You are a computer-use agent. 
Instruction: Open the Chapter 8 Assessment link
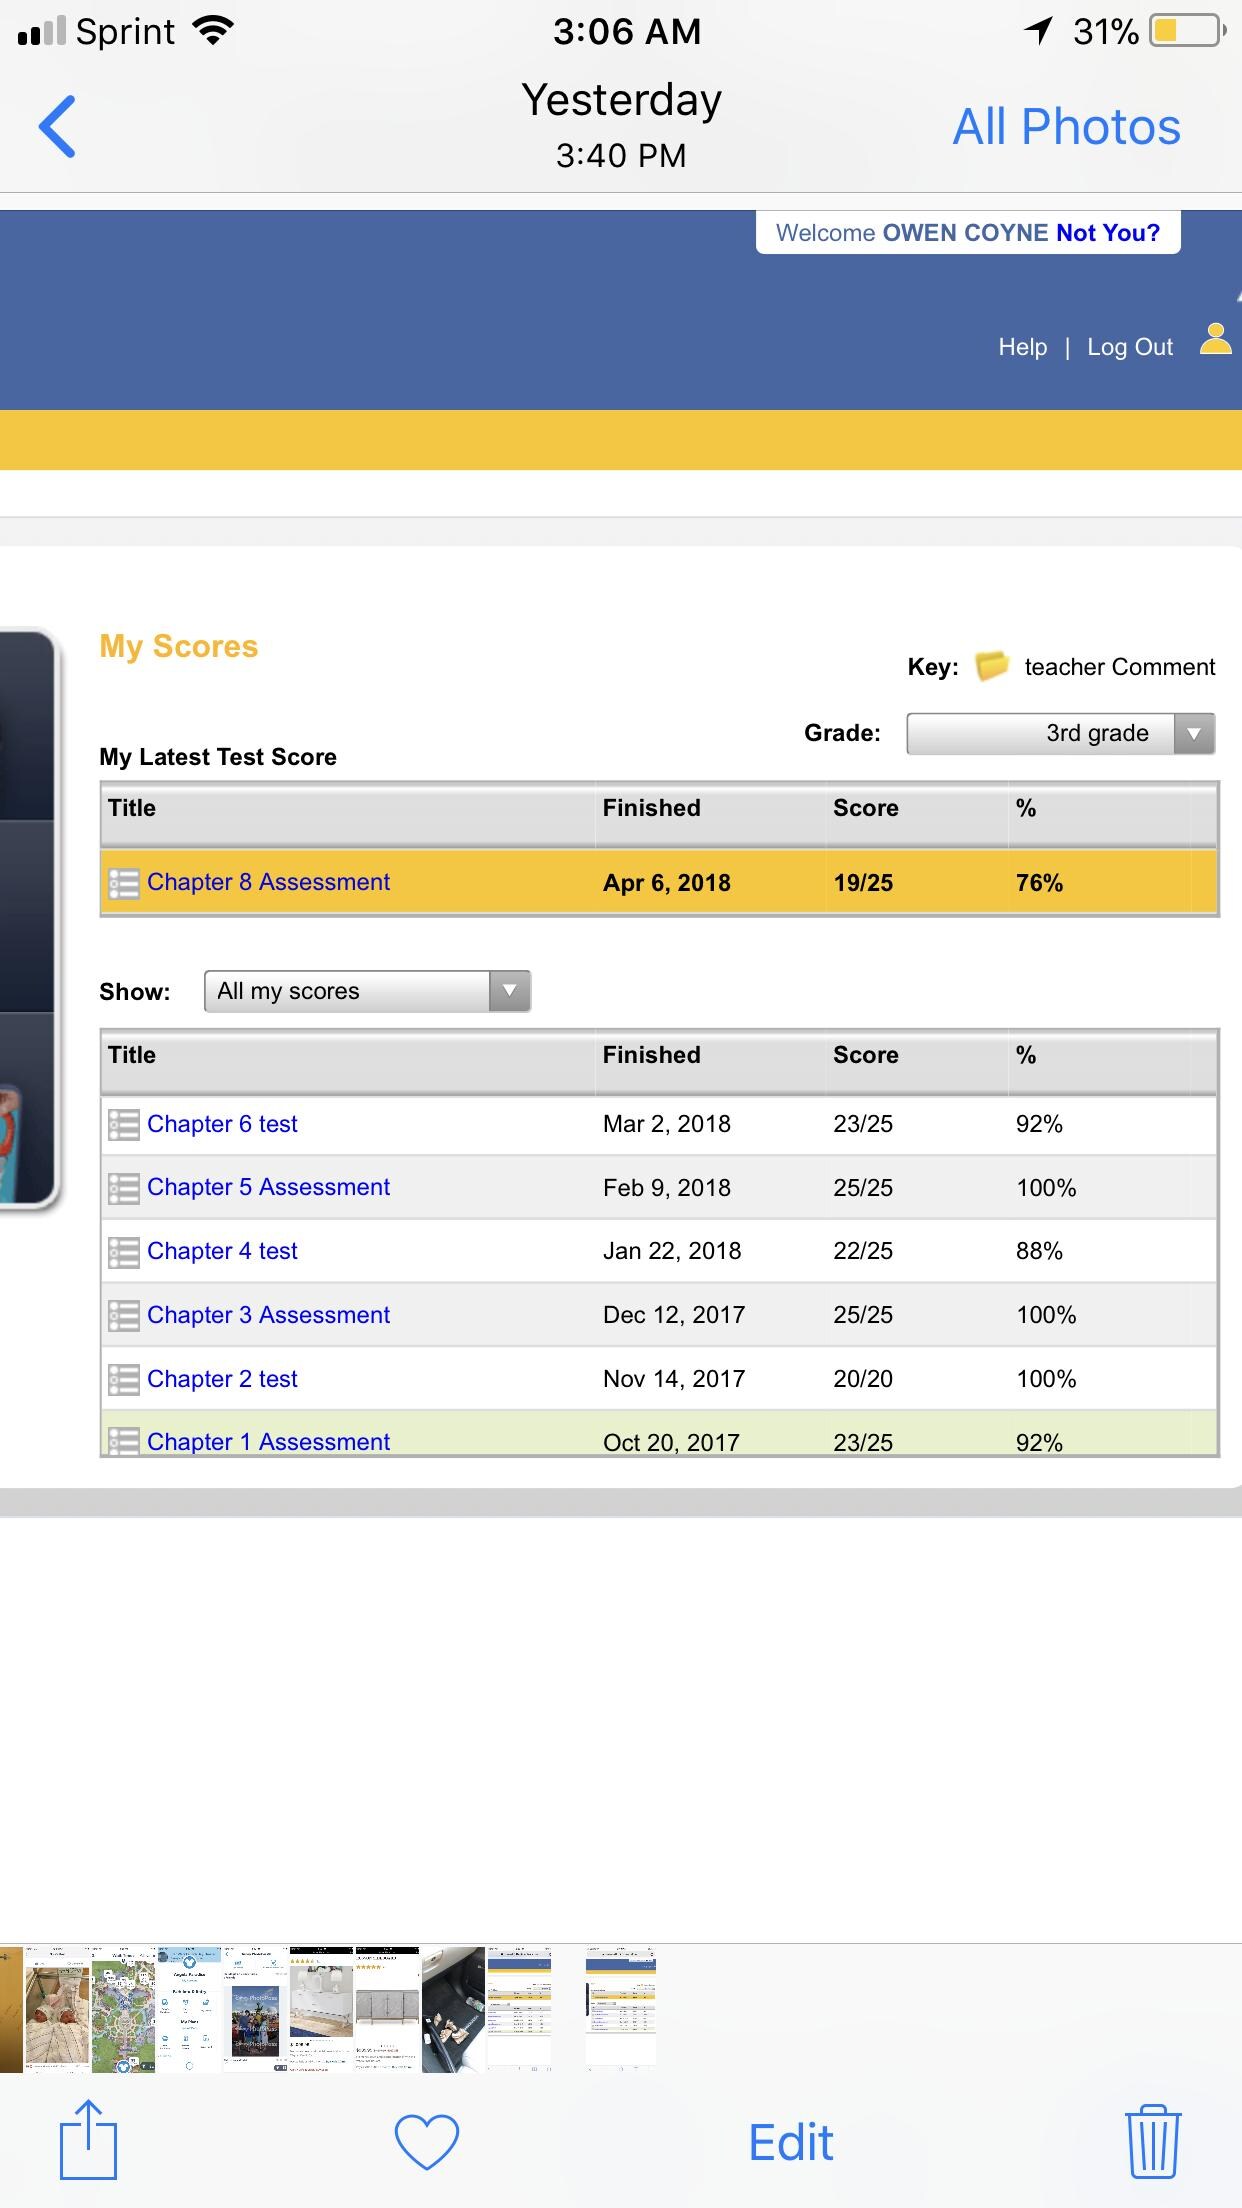point(268,882)
